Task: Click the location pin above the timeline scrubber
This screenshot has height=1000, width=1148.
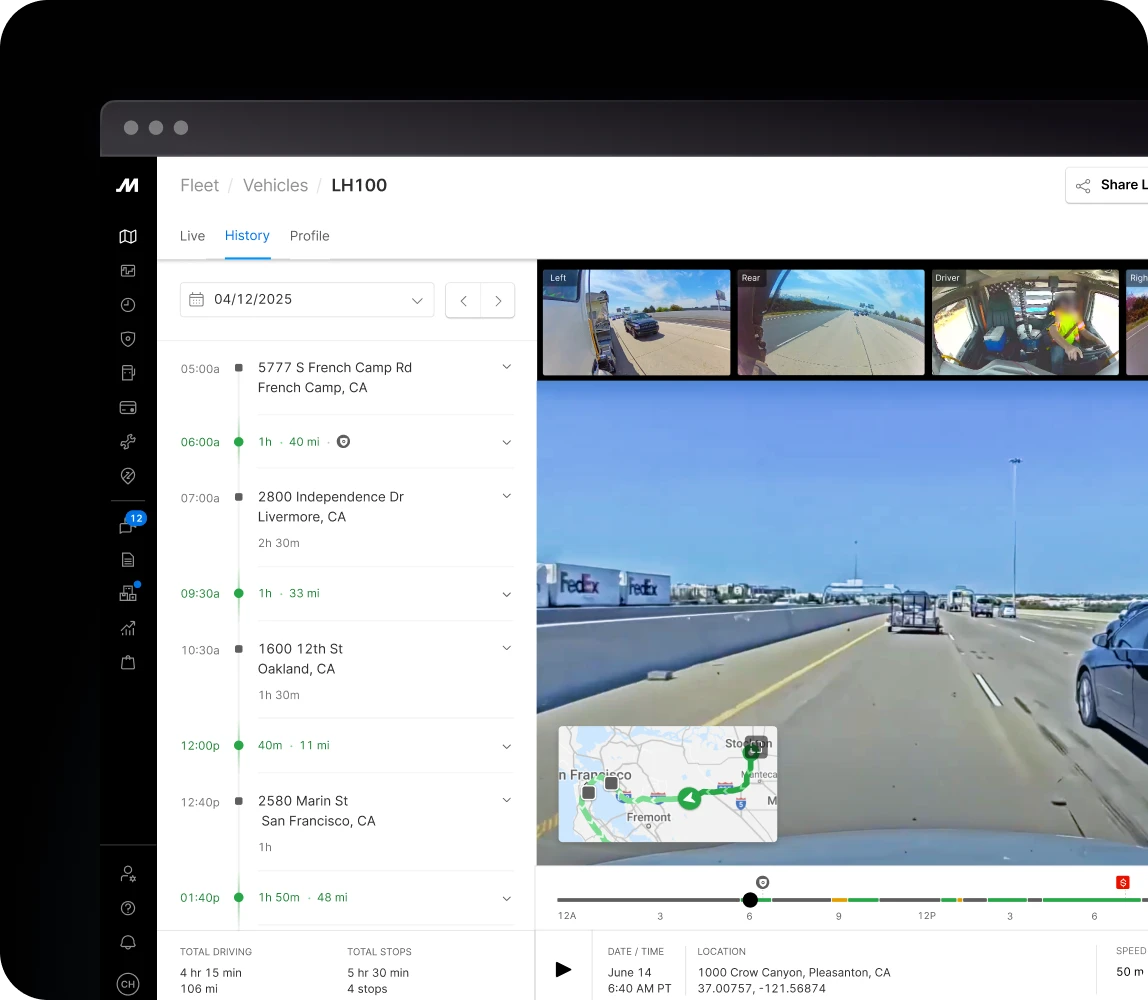Action: click(762, 882)
